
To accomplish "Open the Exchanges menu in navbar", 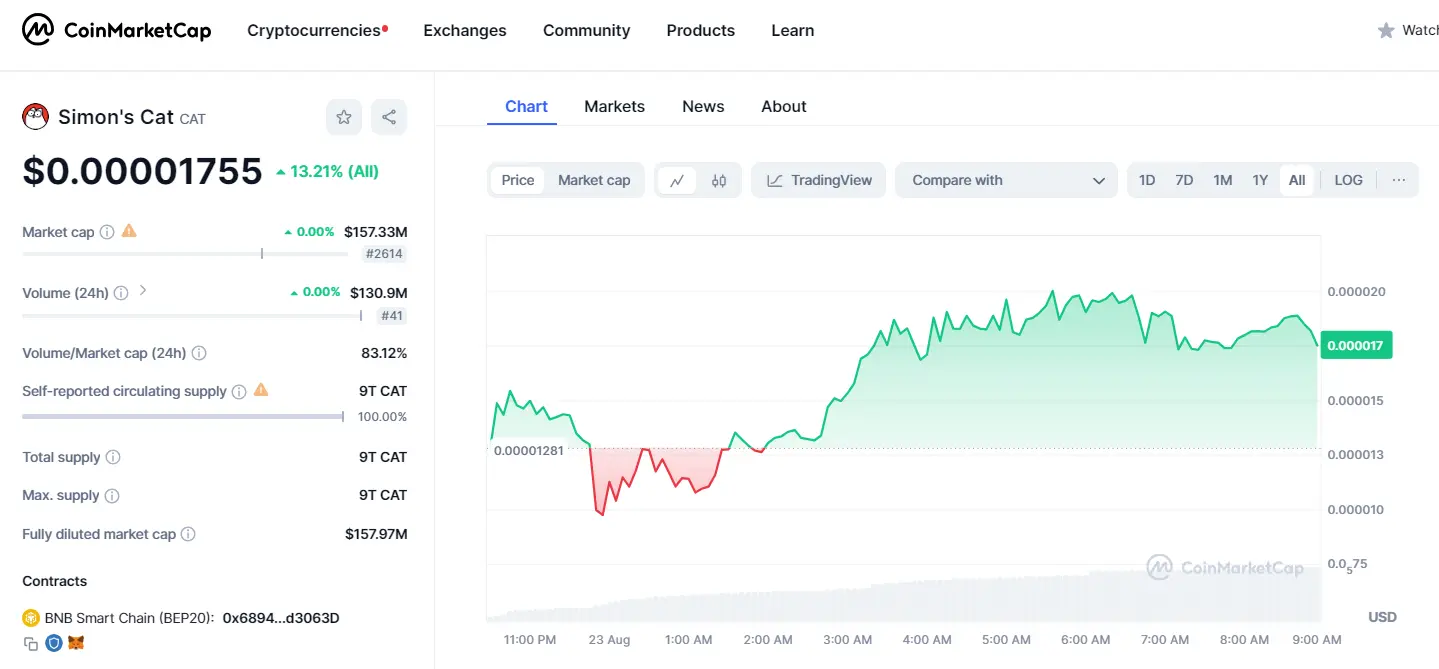I will [x=465, y=30].
